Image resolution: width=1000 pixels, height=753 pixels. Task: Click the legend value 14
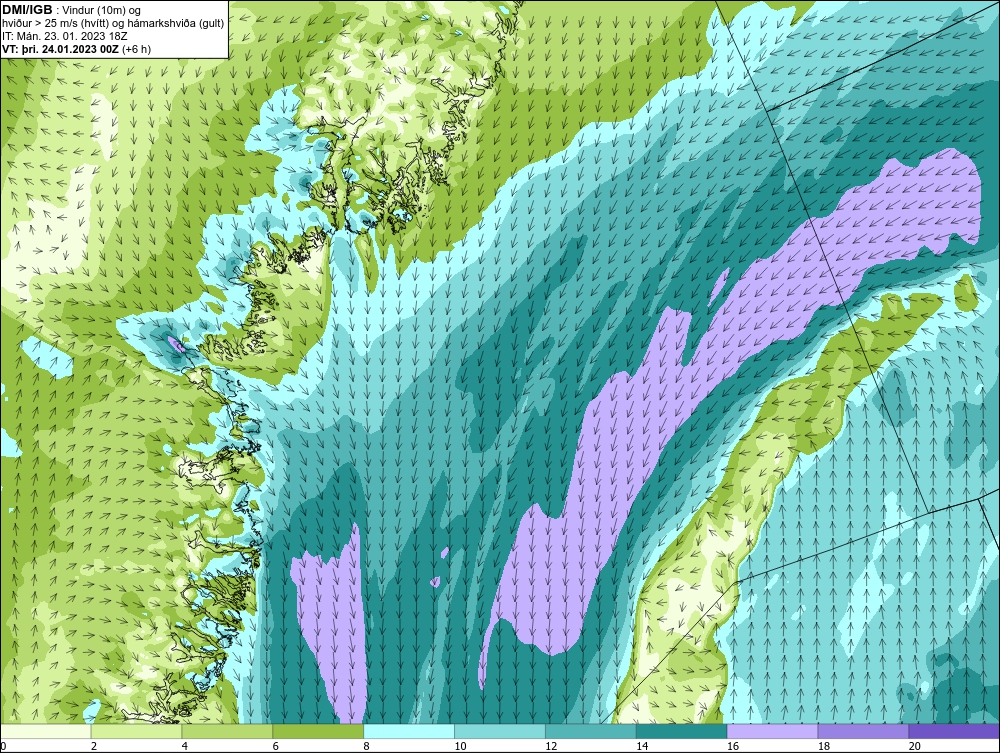(x=642, y=746)
